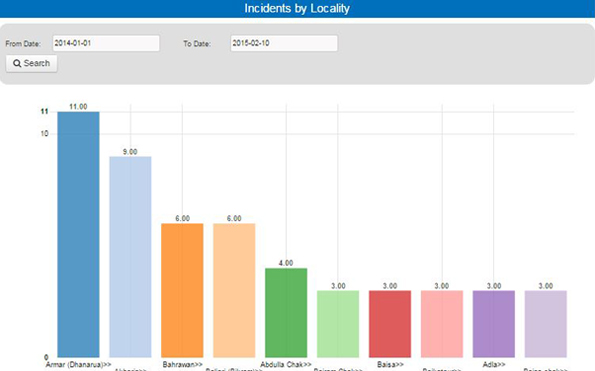Click the 'To Date:' label

tap(197, 44)
